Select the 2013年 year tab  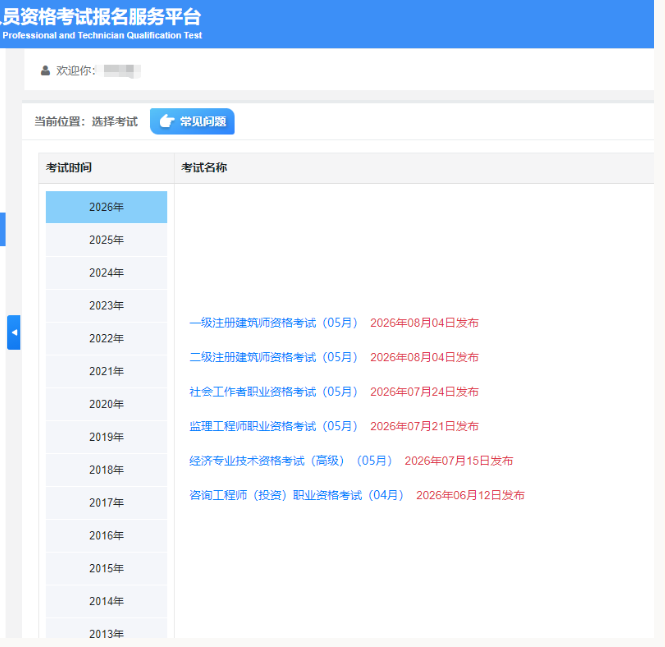pos(106,629)
